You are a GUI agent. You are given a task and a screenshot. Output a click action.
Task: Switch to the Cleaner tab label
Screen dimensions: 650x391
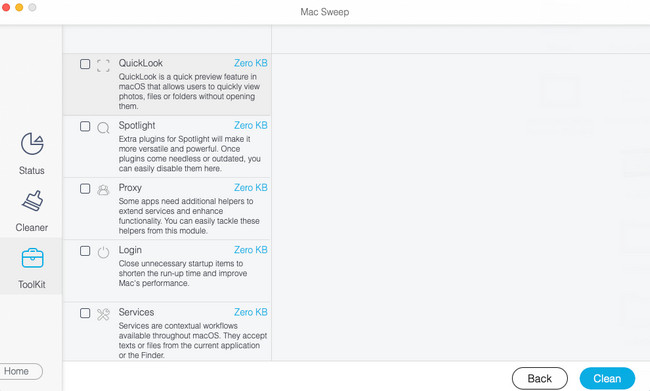coord(32,228)
